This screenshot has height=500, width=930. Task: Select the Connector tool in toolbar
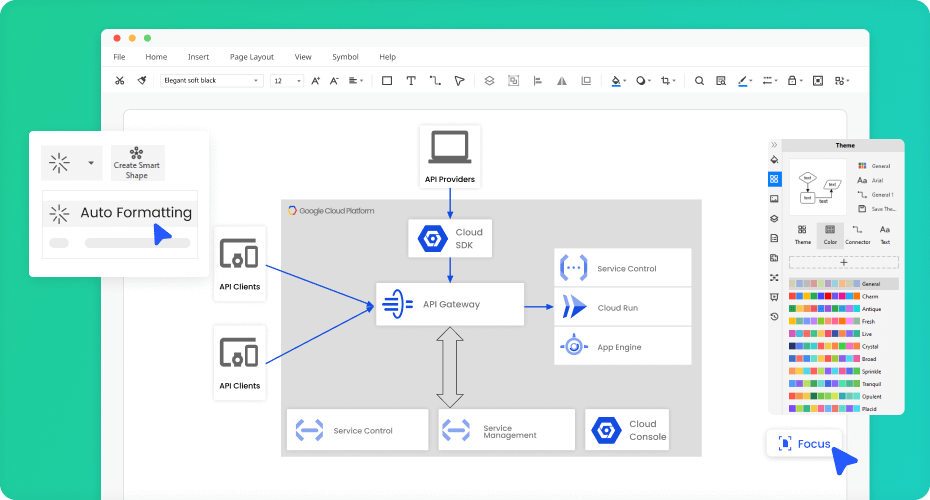pos(435,81)
